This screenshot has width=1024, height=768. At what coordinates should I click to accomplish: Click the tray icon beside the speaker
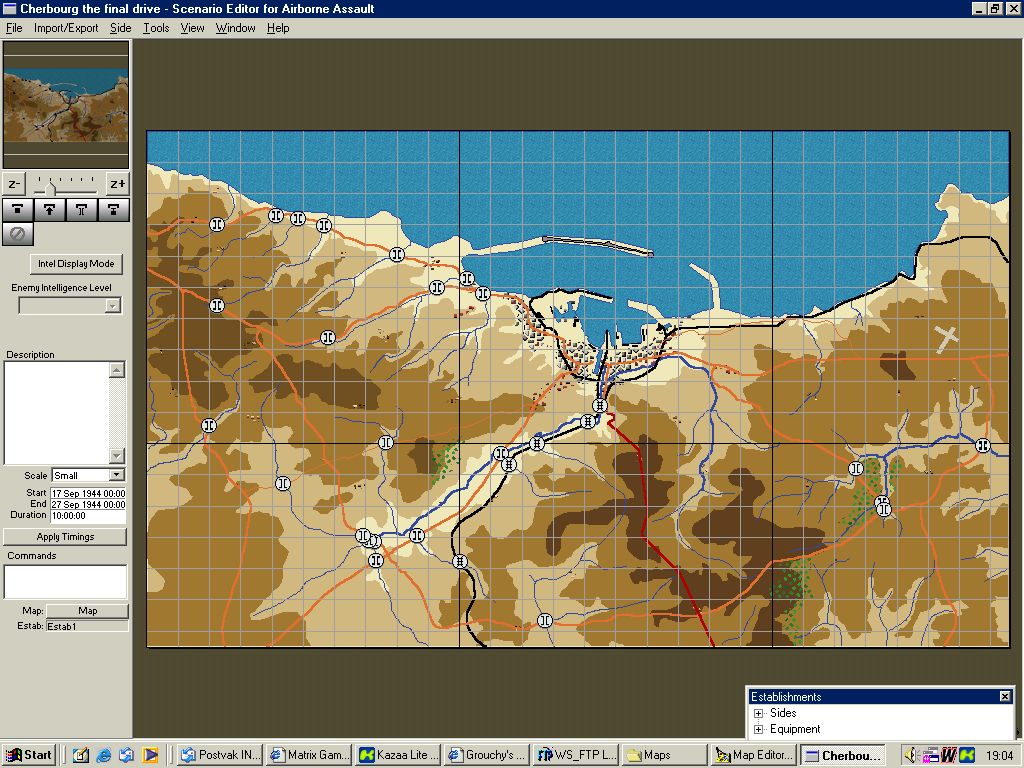(x=929, y=756)
